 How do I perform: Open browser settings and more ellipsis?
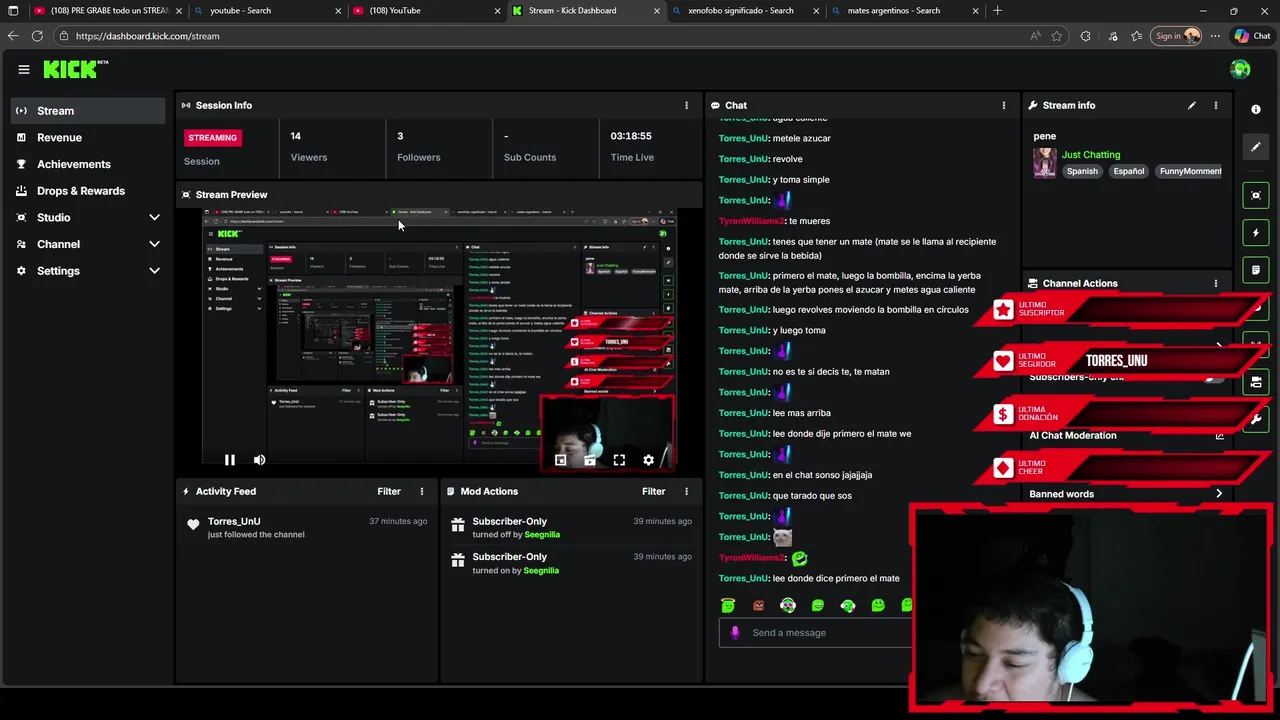[x=1215, y=36]
